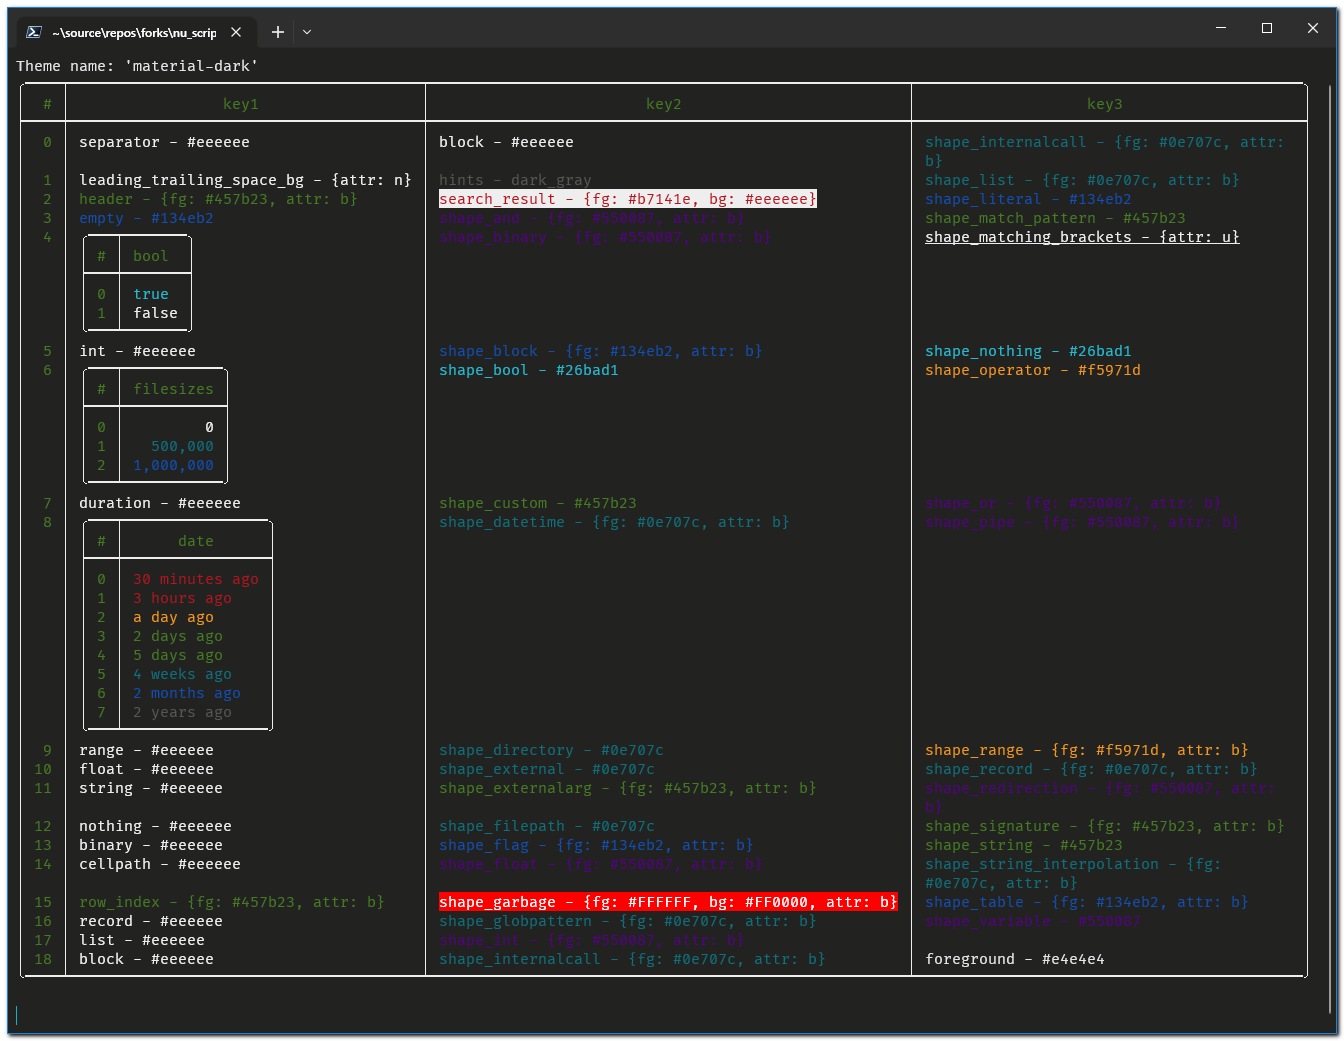Click the "Theme name: 'material-dark'" line

click(137, 66)
